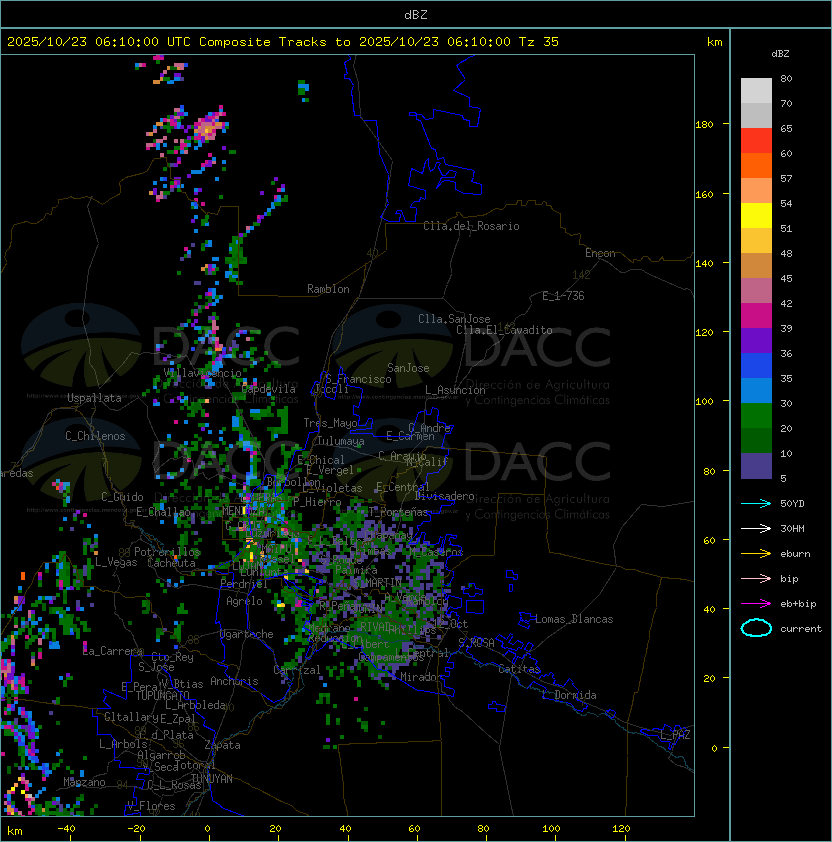Pick the magenta swatch near 42 dBZ
832x842 pixels.
tap(756, 316)
